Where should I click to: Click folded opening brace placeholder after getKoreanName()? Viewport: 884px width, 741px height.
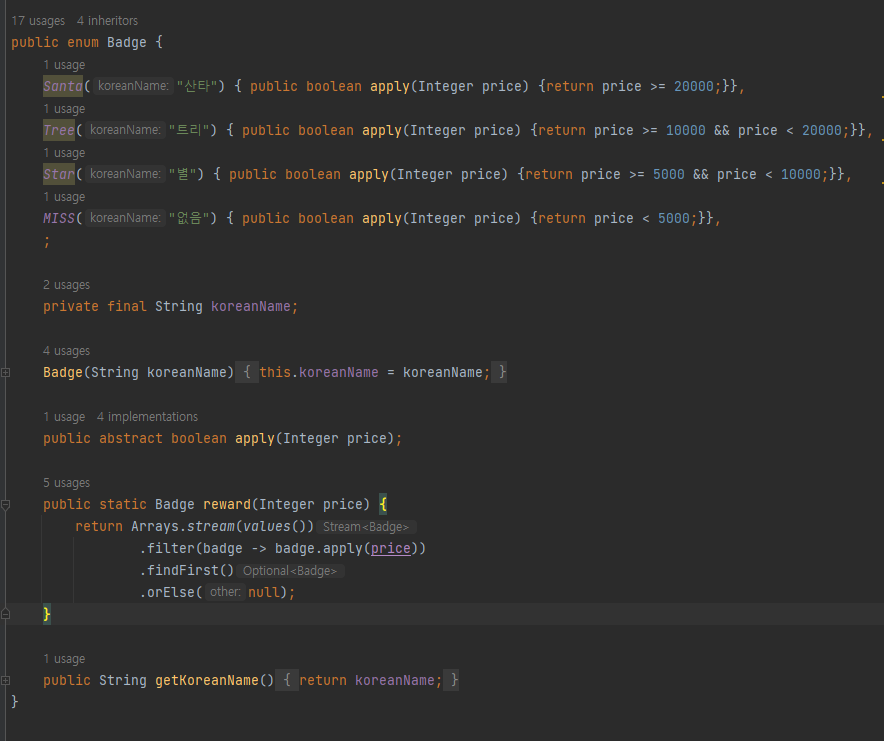[x=287, y=680]
